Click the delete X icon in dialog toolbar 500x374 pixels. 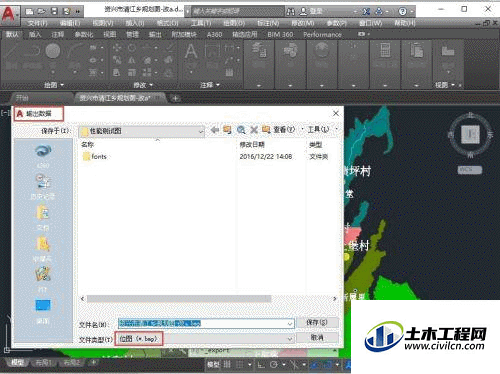(x=254, y=130)
